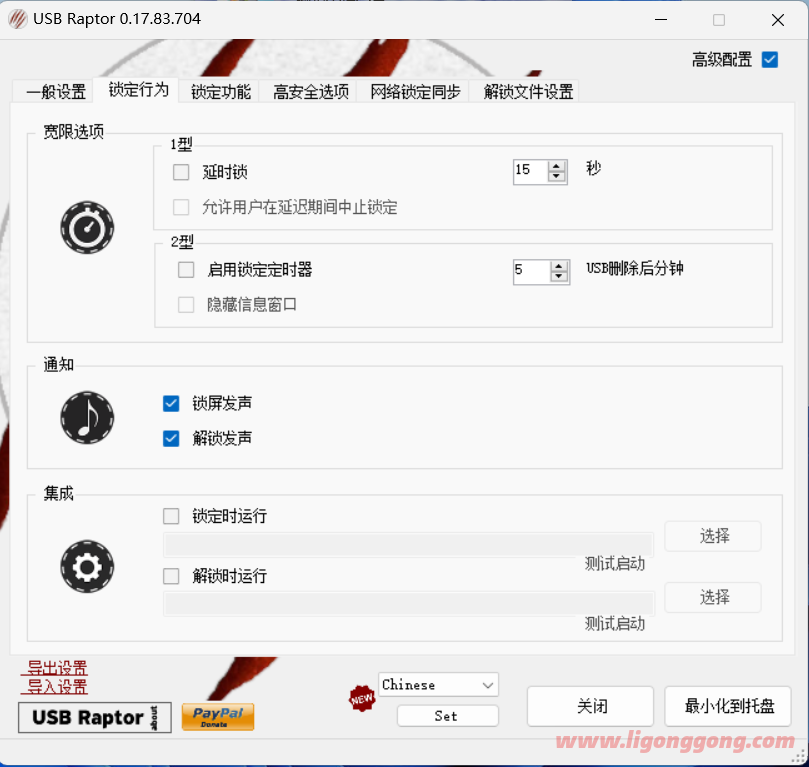Click the red NEW badge icon
This screenshot has height=767, width=809.
click(x=361, y=697)
